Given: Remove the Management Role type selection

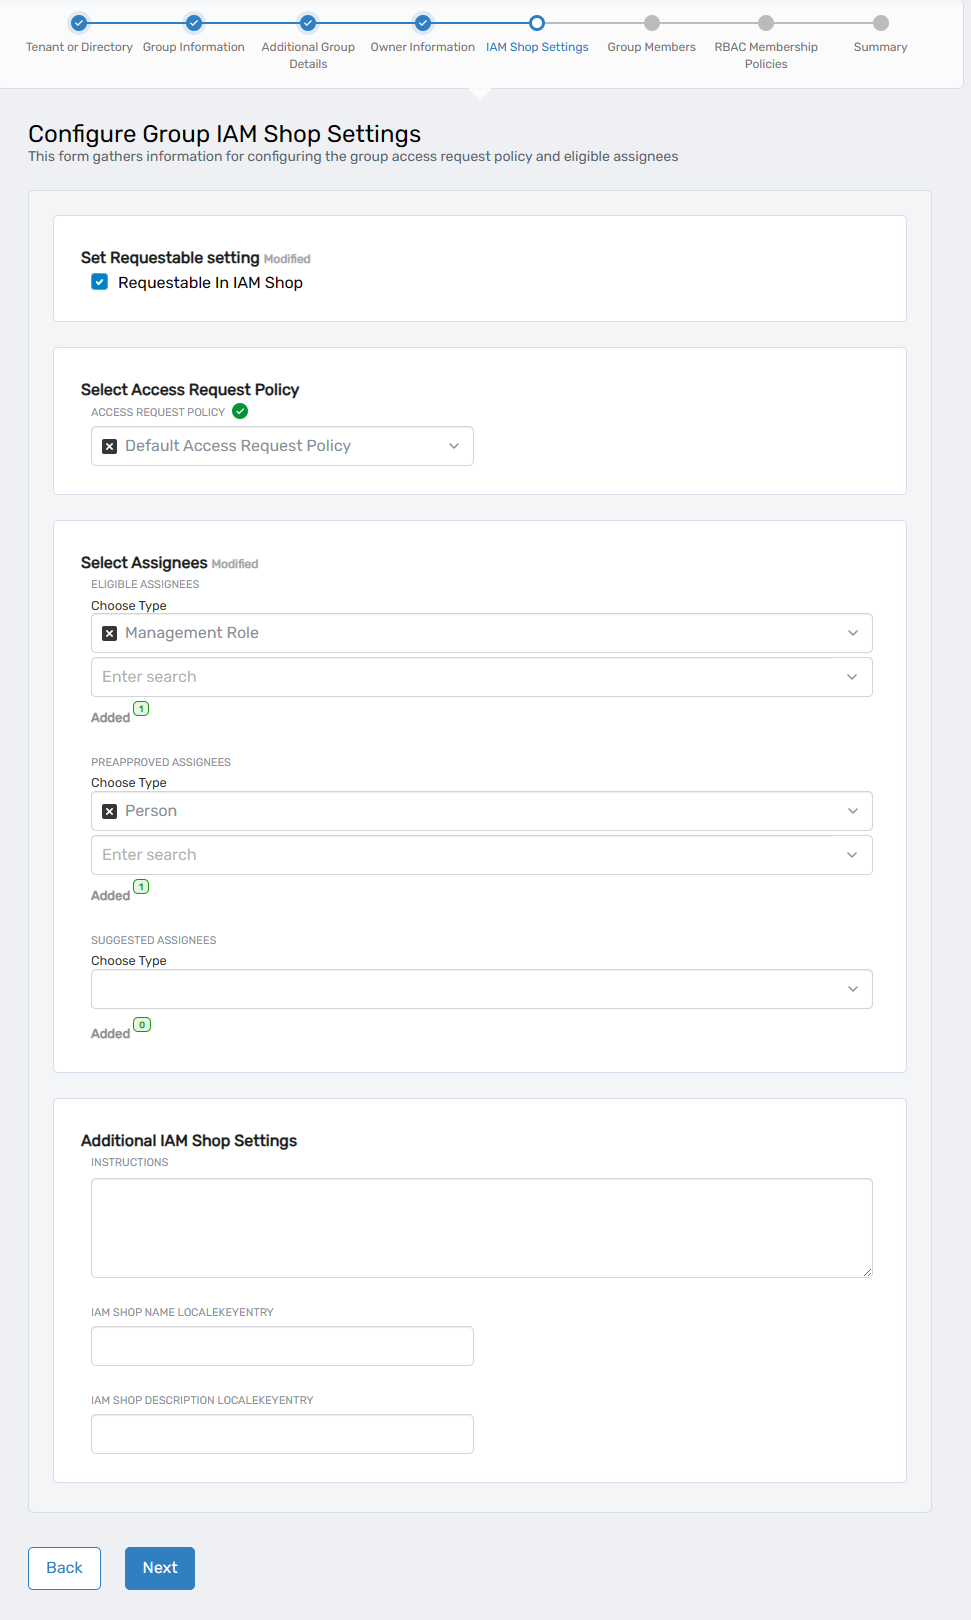Looking at the screenshot, I should tap(110, 633).
